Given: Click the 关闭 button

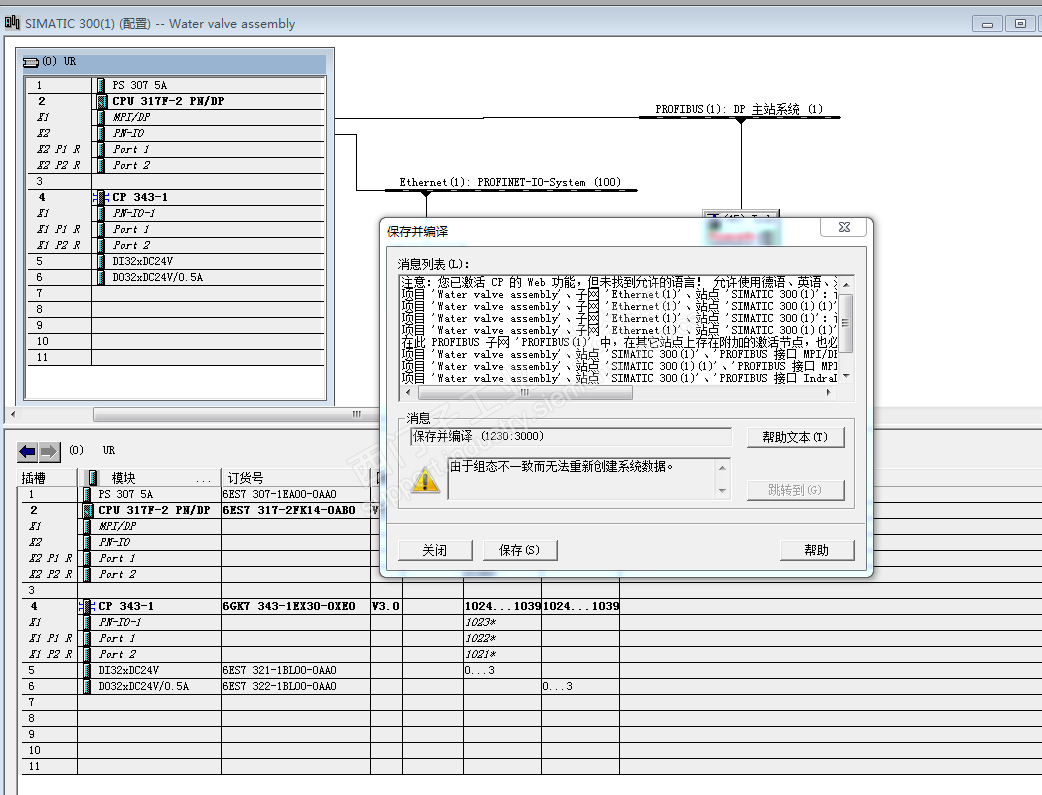Looking at the screenshot, I should tap(435, 550).
